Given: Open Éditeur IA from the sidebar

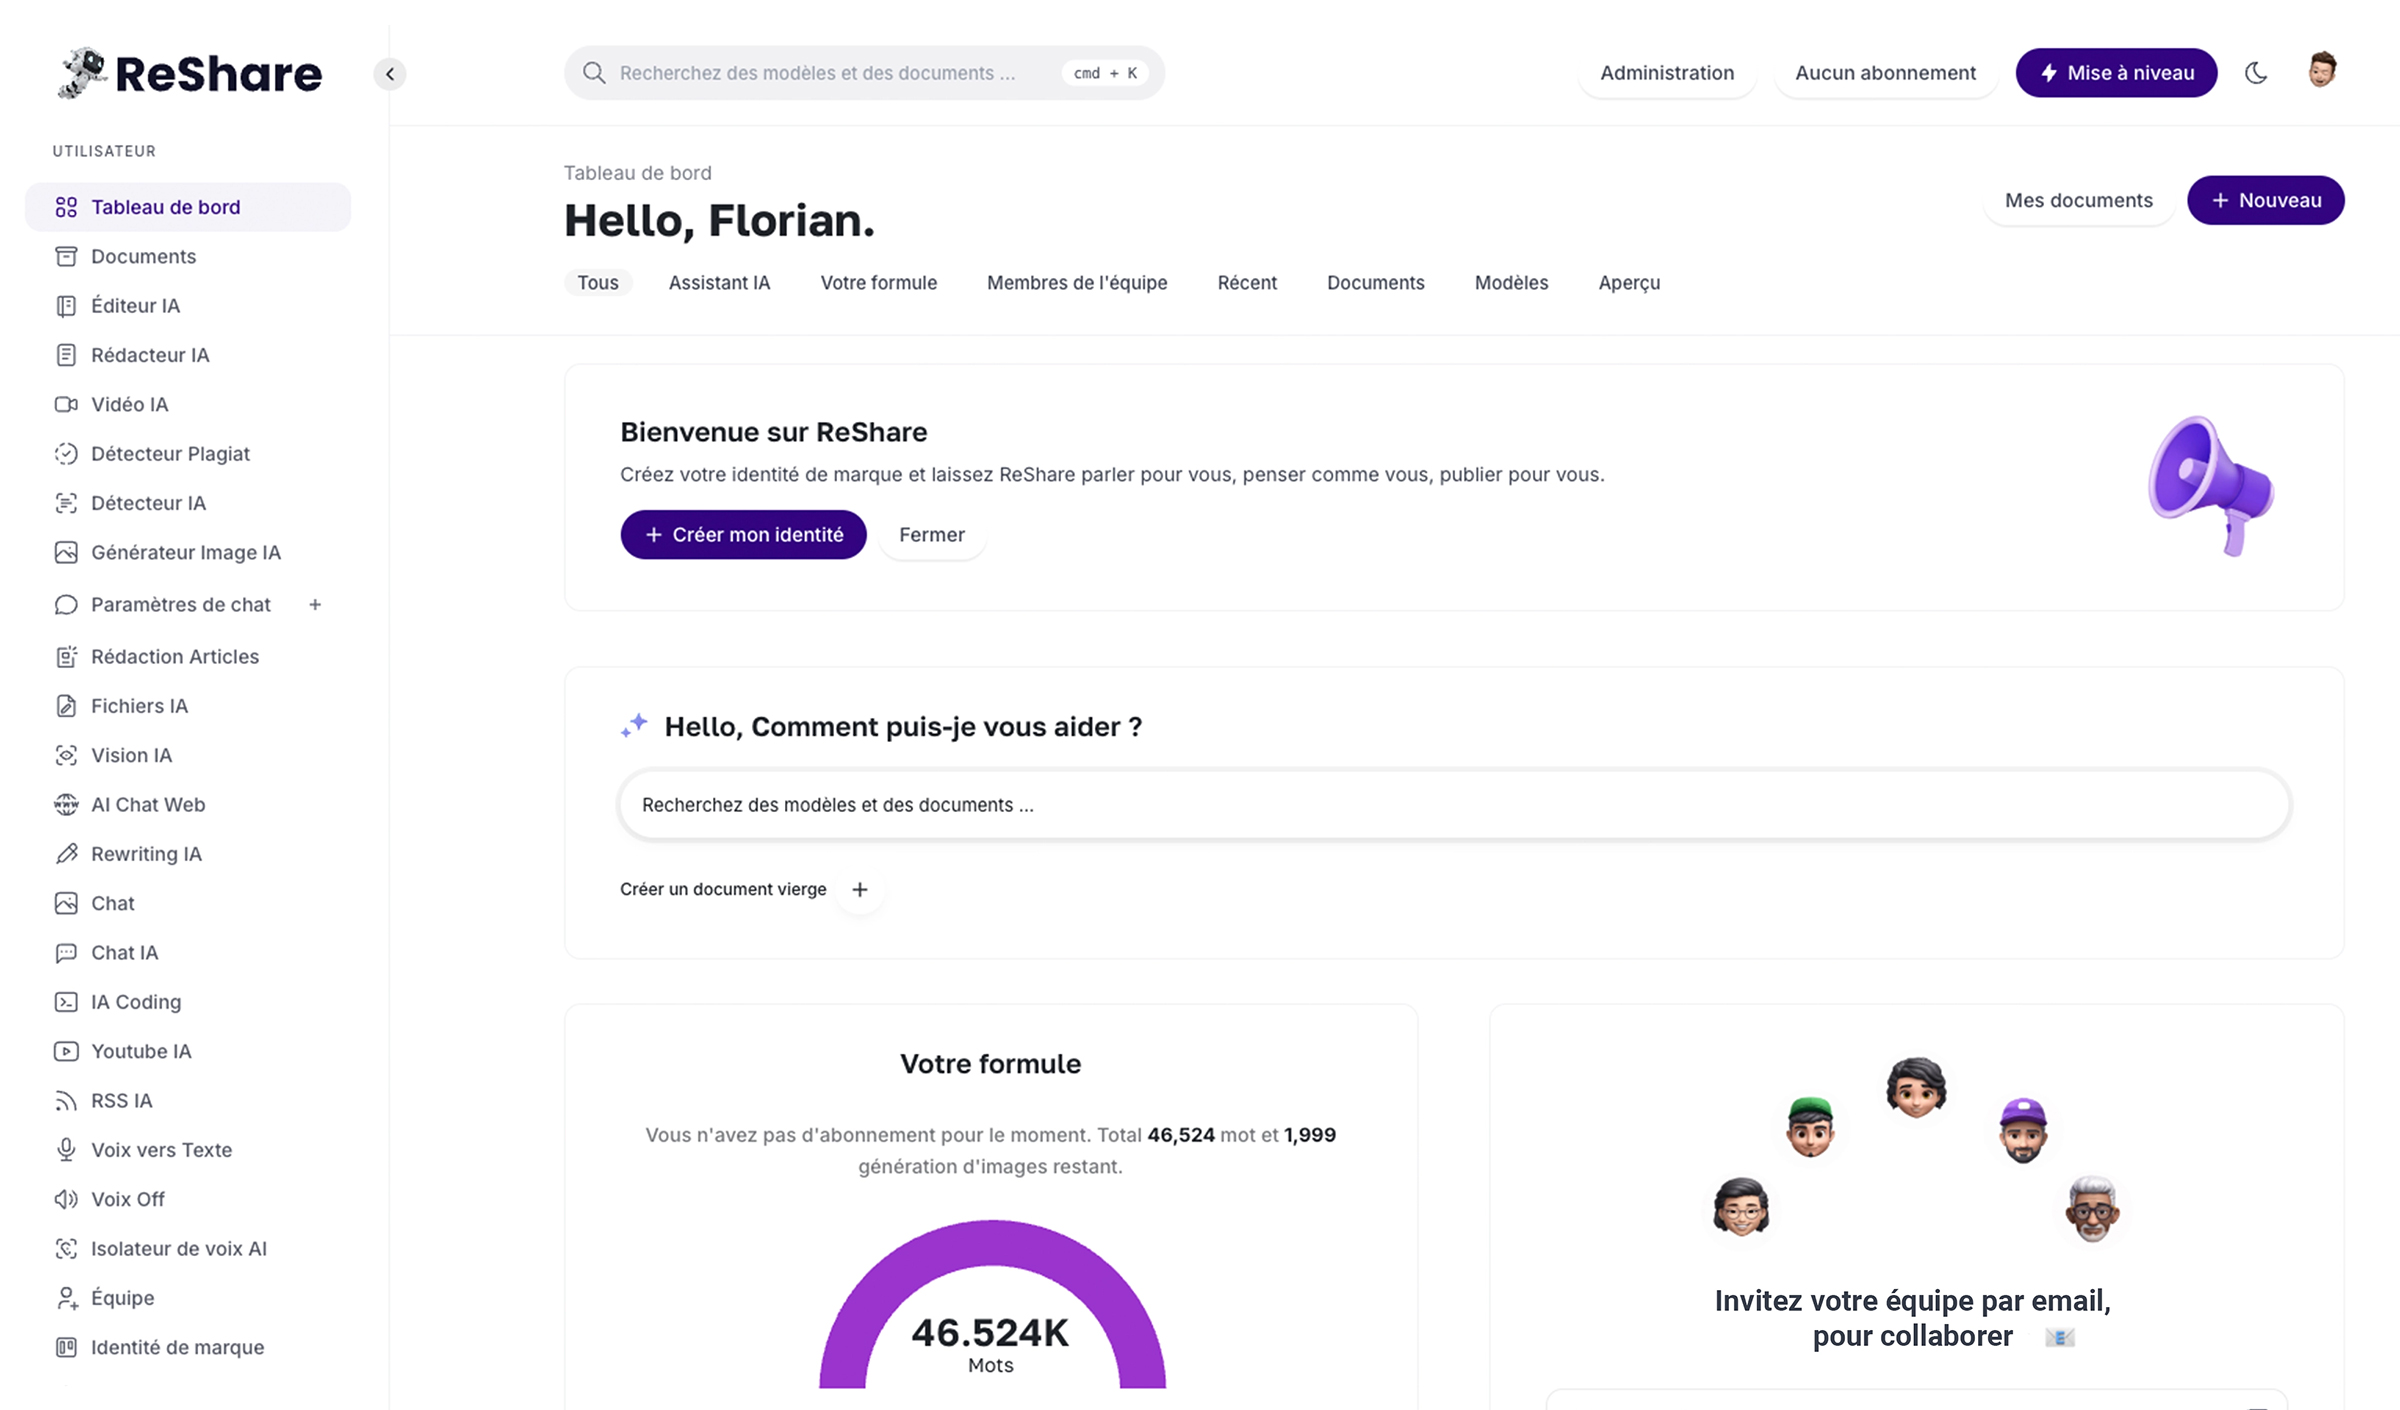Looking at the screenshot, I should tap(188, 305).
